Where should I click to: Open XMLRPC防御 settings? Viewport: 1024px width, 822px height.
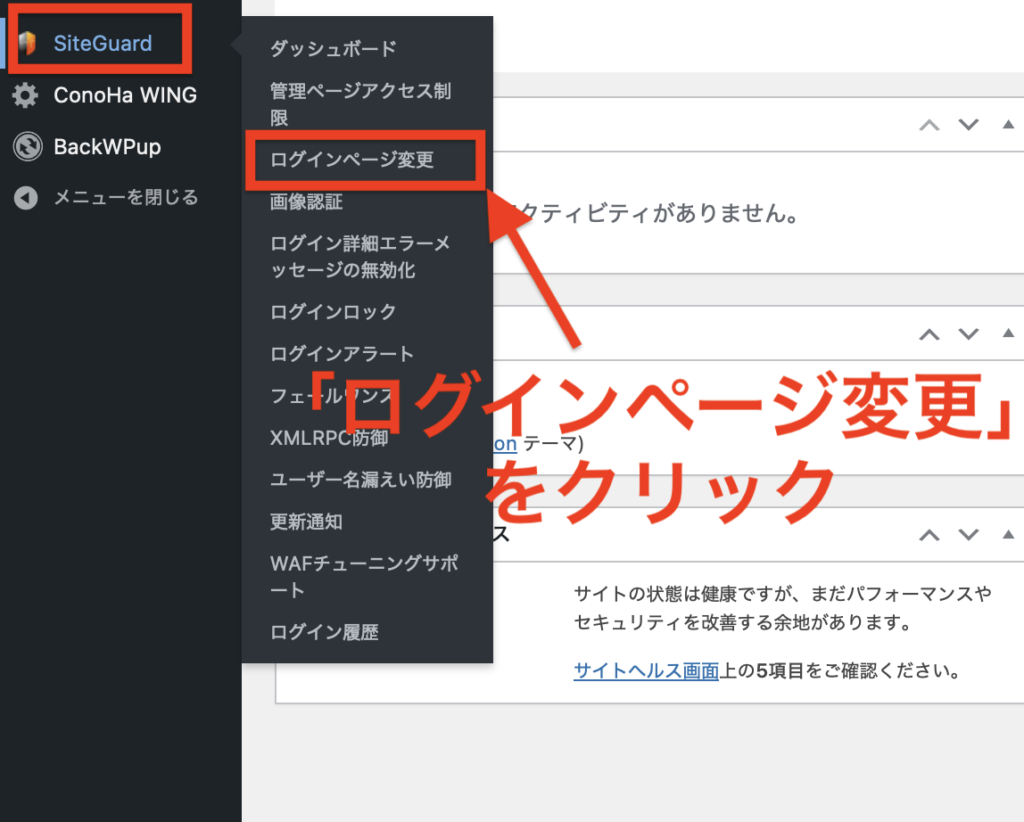pyautogui.click(x=328, y=438)
